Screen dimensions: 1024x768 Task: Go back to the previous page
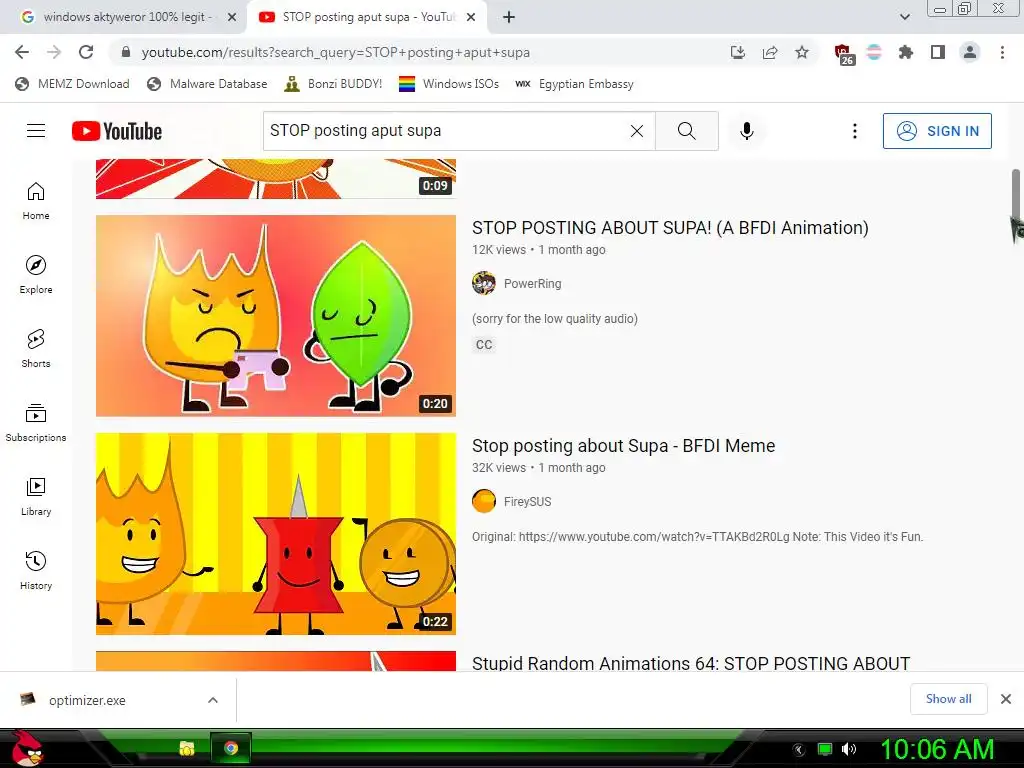coord(22,52)
